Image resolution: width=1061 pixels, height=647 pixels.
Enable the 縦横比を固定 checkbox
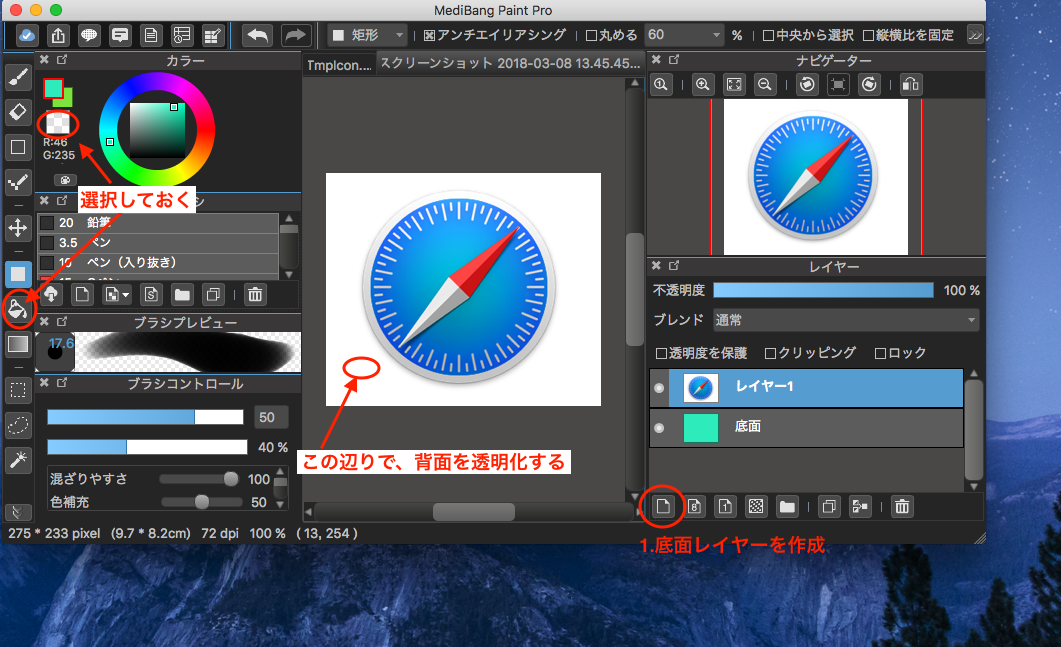pyautogui.click(x=868, y=35)
